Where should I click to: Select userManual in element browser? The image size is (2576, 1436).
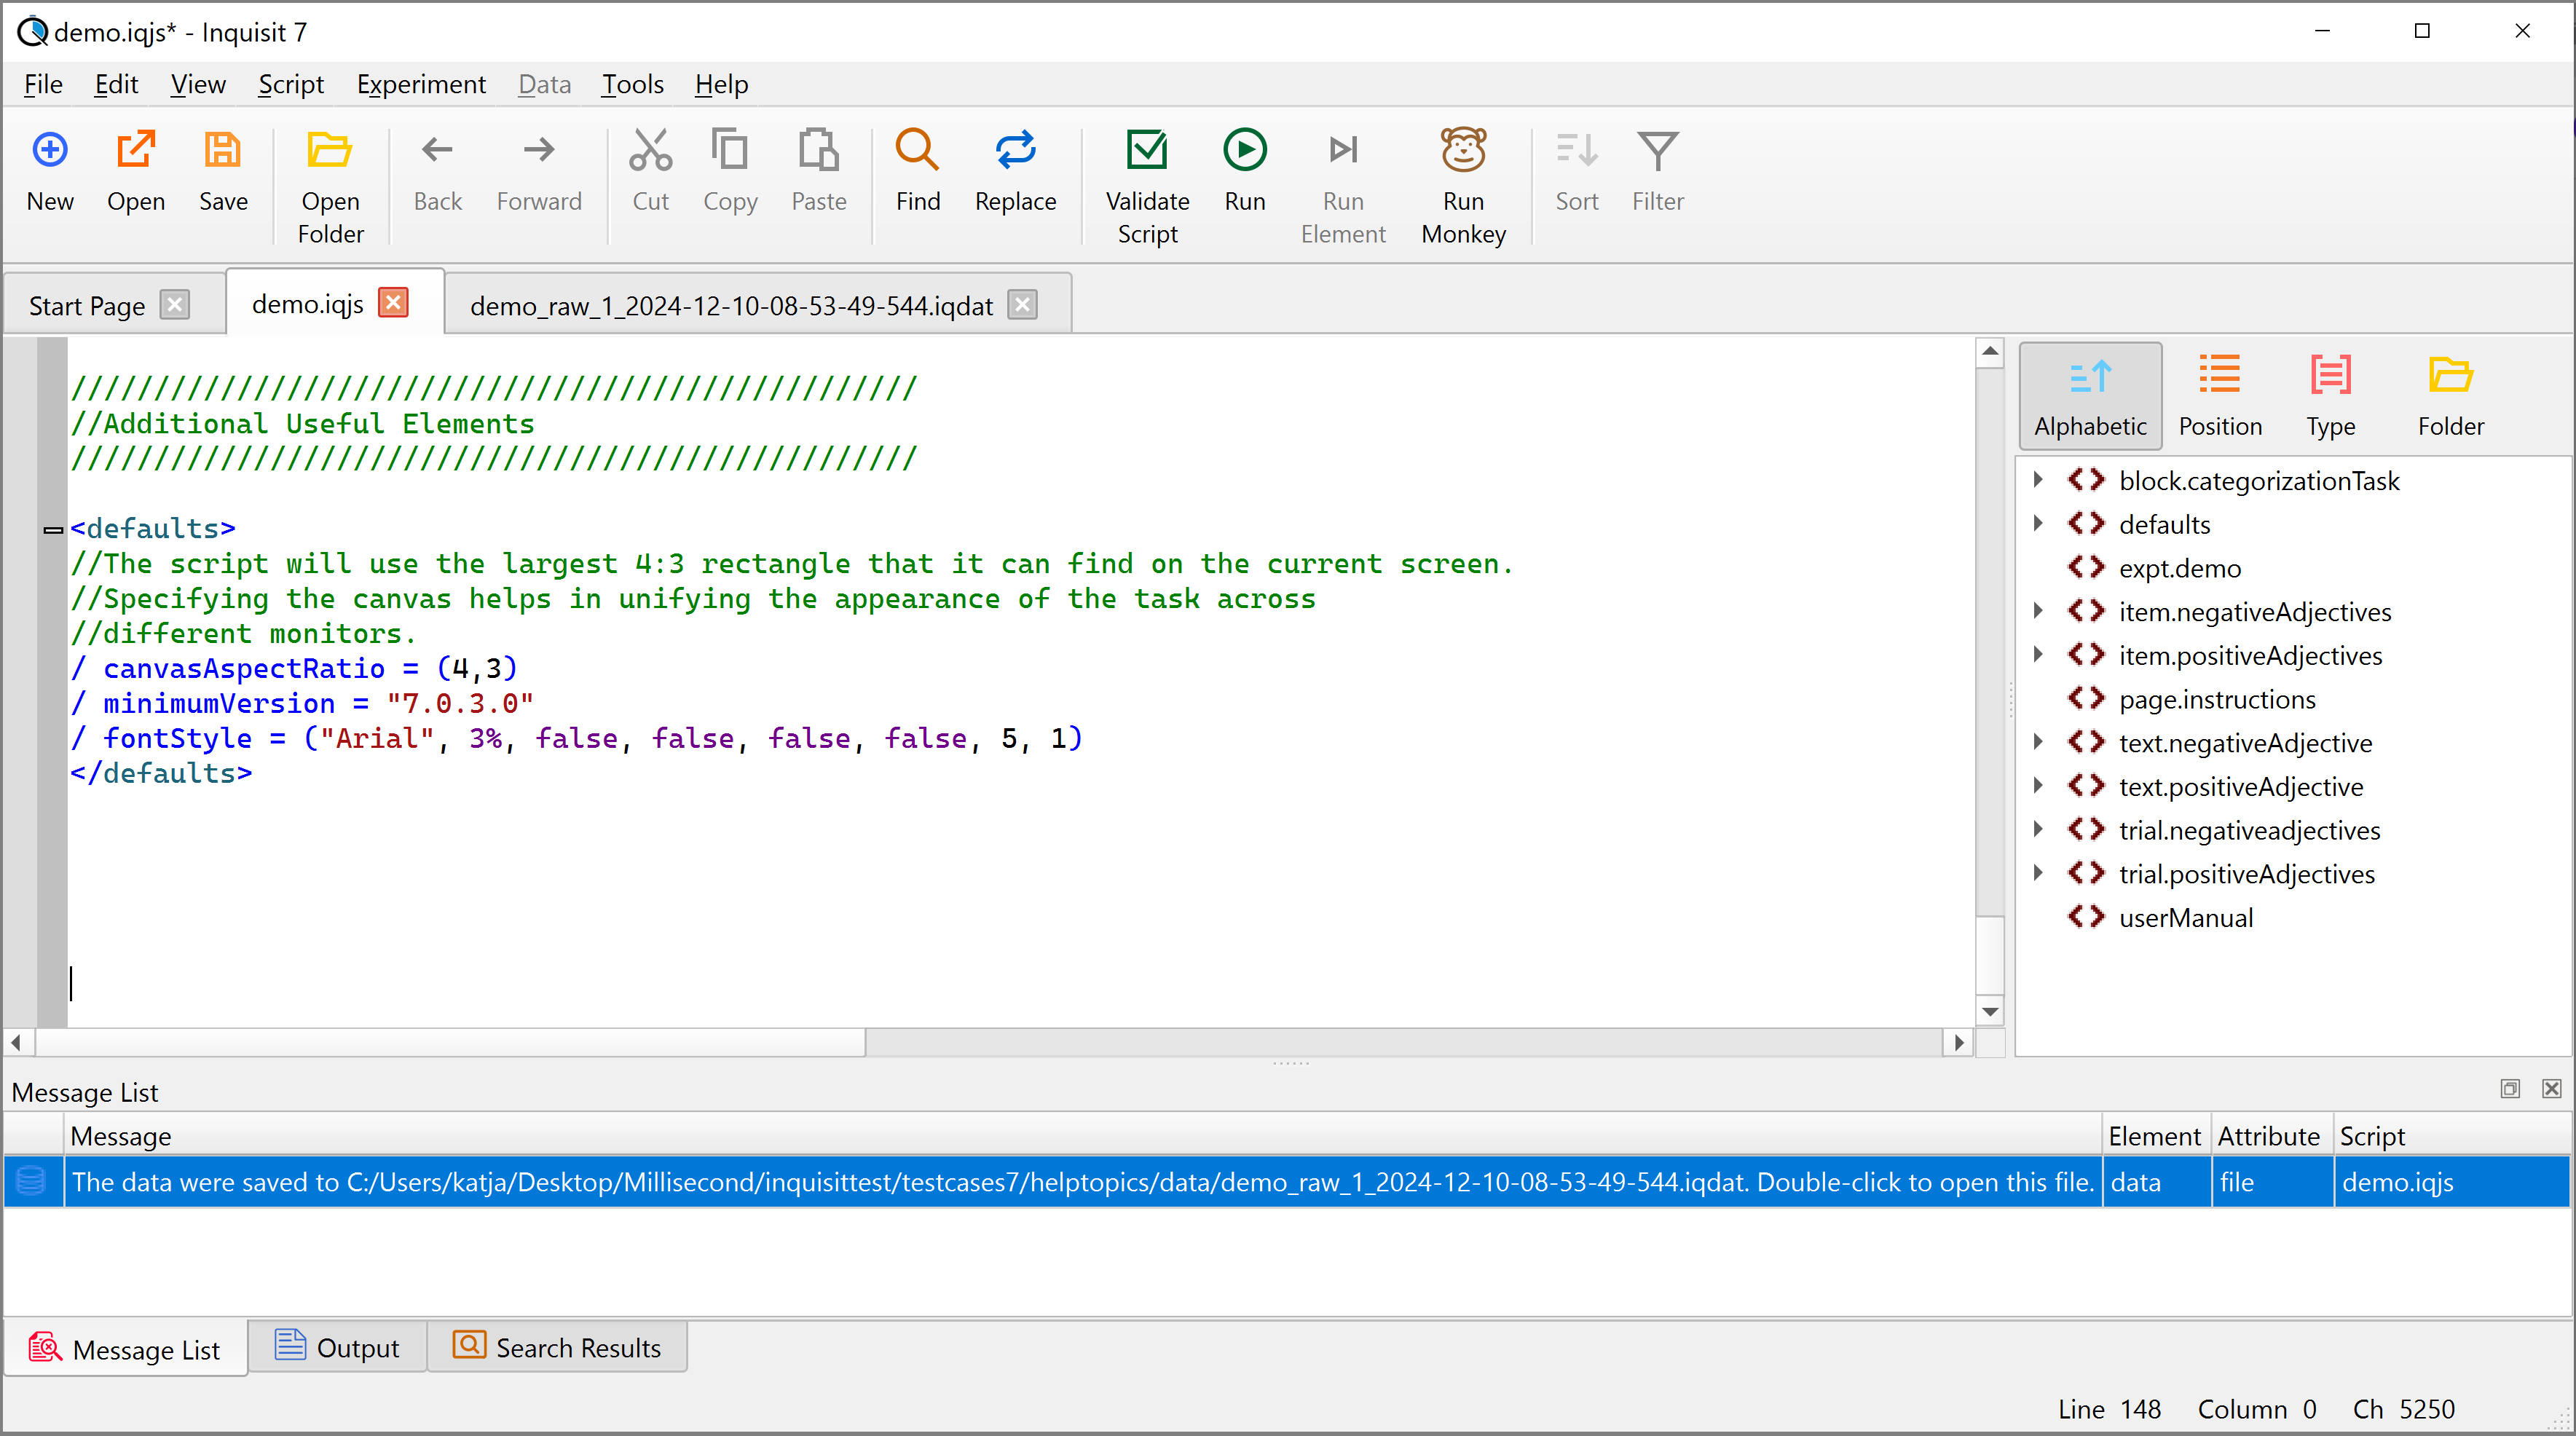tap(2185, 917)
